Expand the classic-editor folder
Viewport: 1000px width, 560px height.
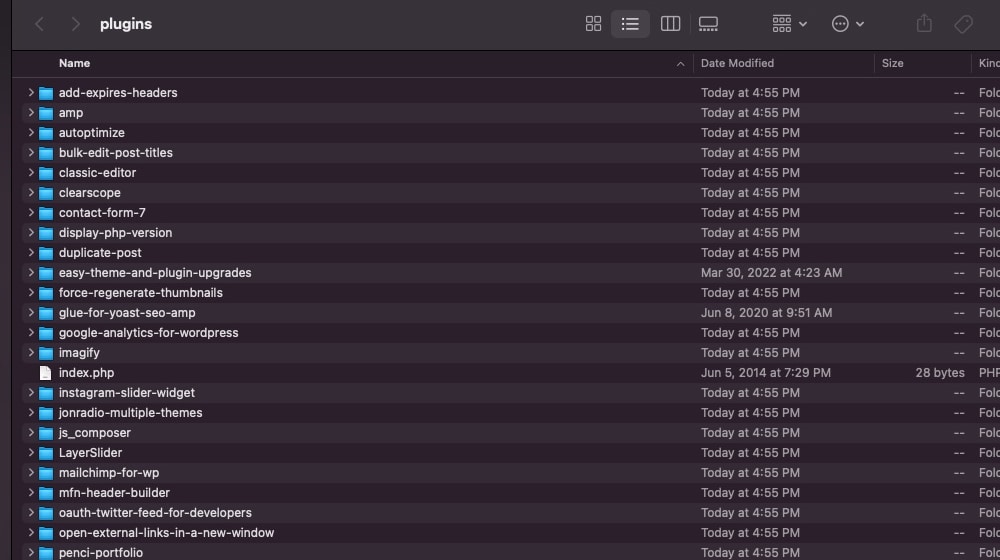tap(31, 172)
